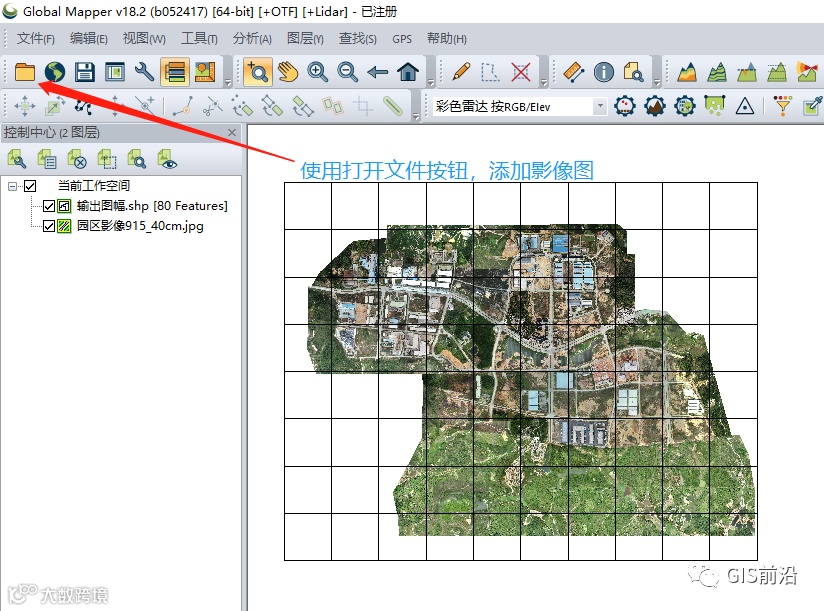This screenshot has height=611, width=824.
Task: Open the online data globe icon
Action: click(55, 72)
